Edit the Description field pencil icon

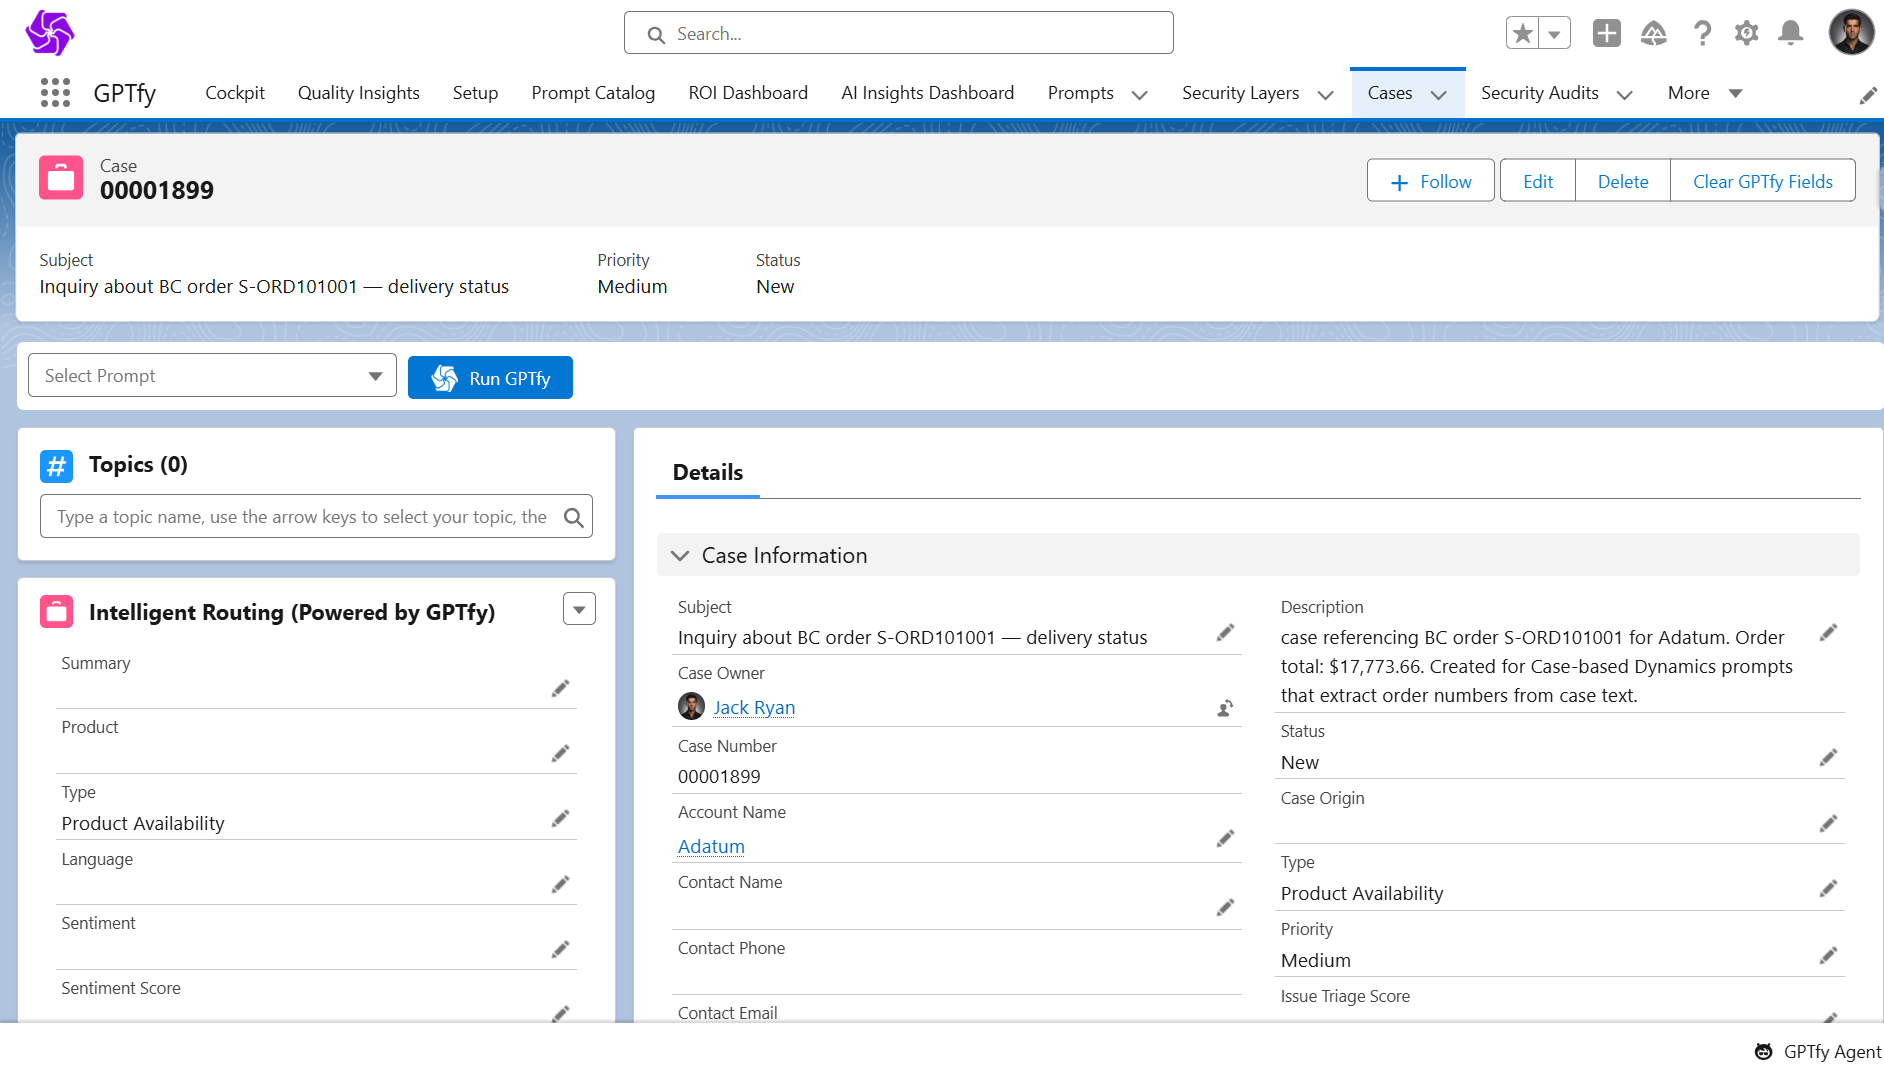(1828, 633)
